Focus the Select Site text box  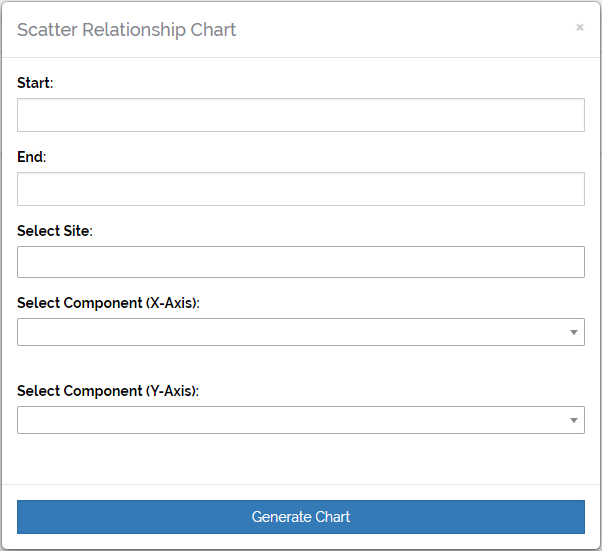click(300, 262)
